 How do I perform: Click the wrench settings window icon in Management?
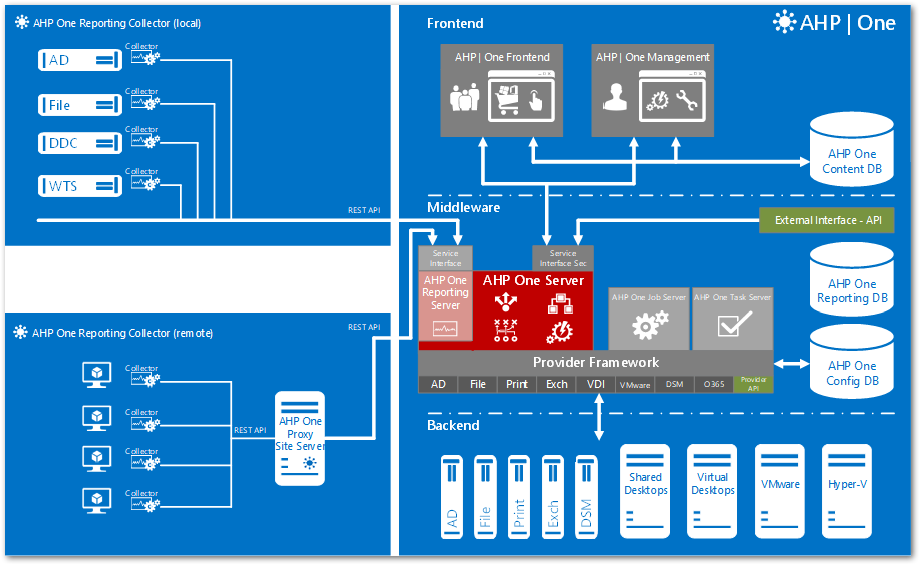(672, 97)
